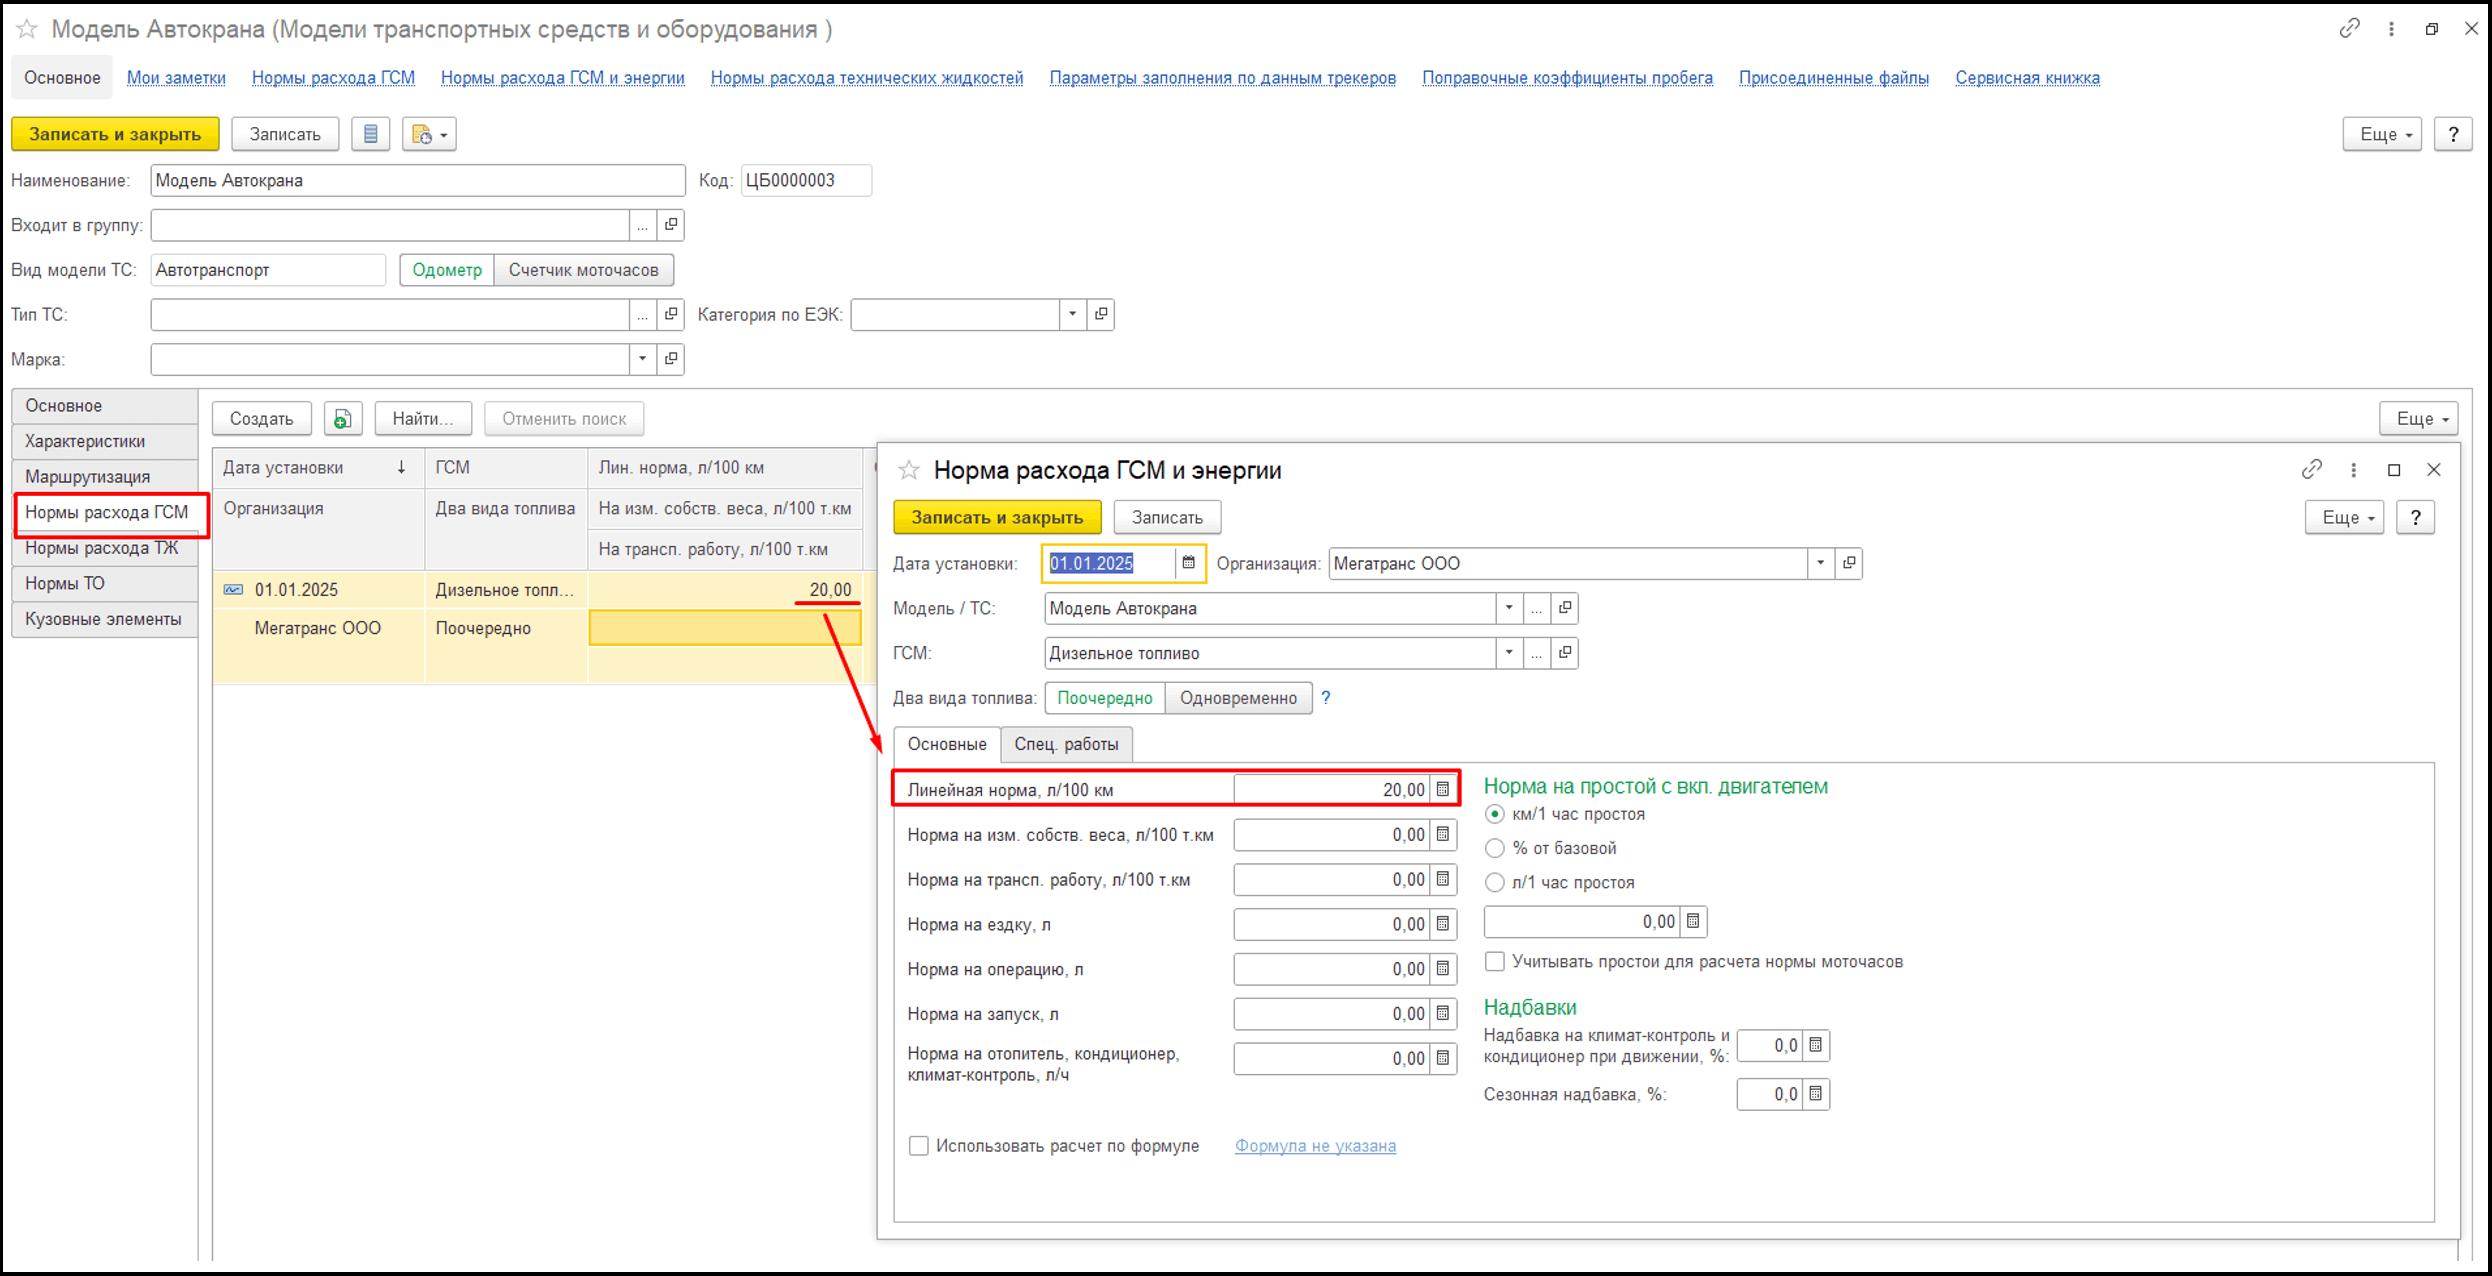Expand the Организация dropdown list
The width and height of the screenshot is (2492, 1276).
[1820, 563]
